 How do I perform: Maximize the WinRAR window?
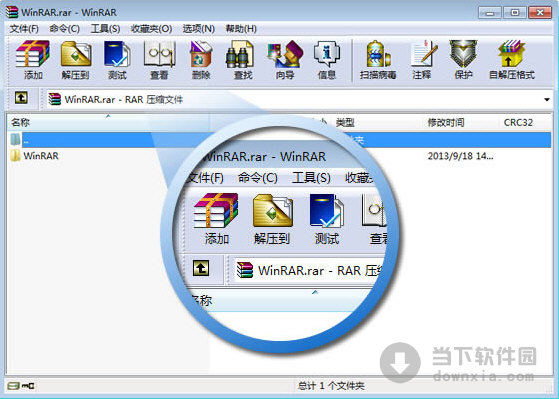tap(515, 12)
